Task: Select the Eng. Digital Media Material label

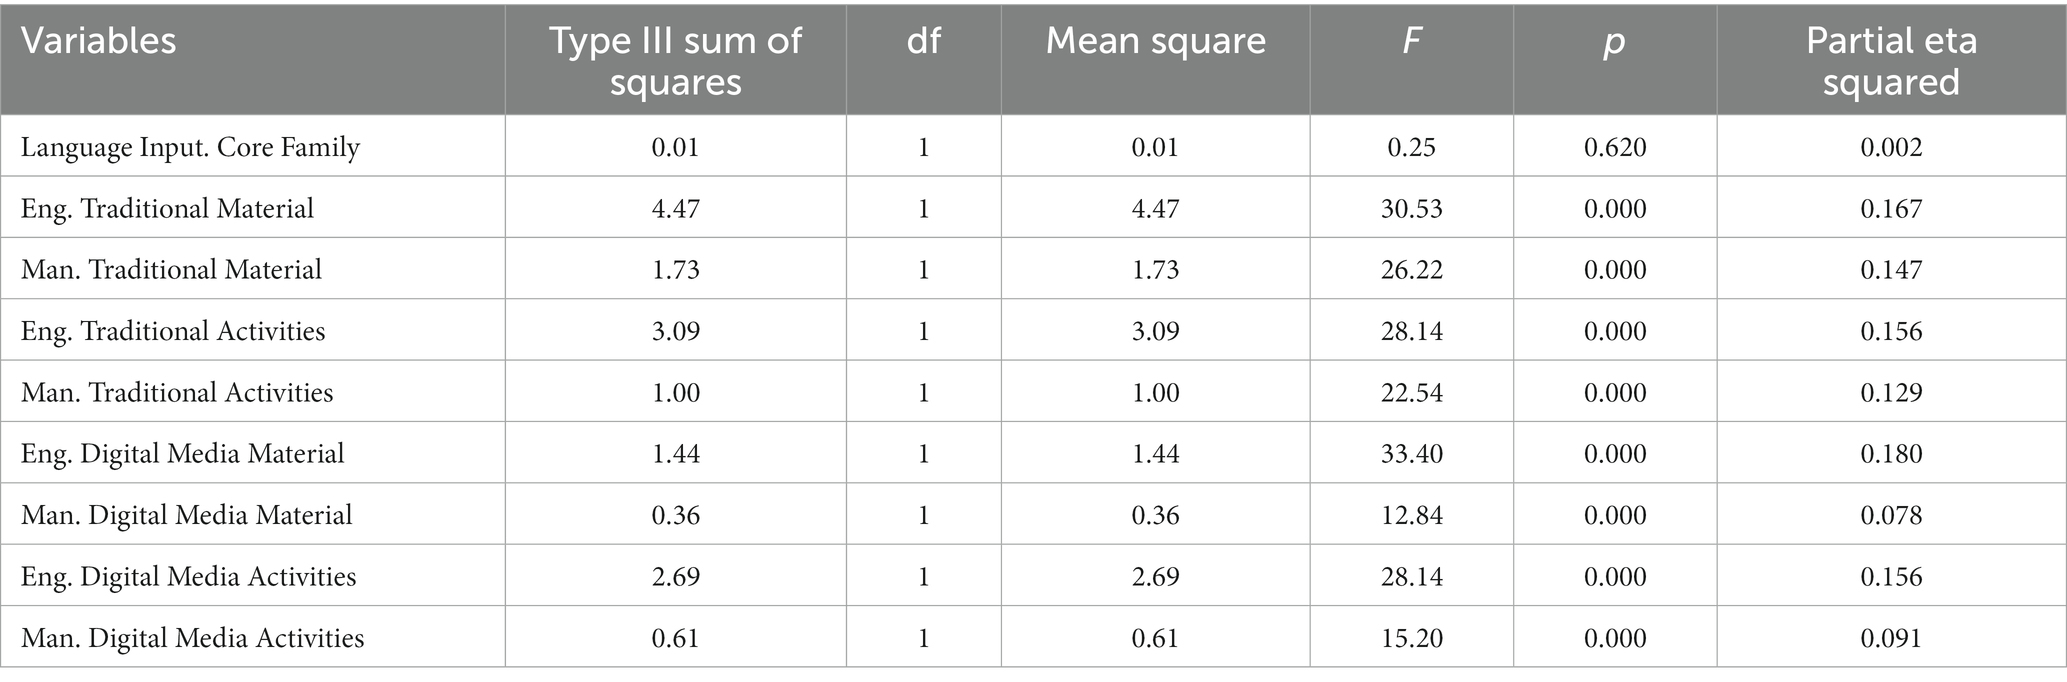Action: tap(182, 454)
